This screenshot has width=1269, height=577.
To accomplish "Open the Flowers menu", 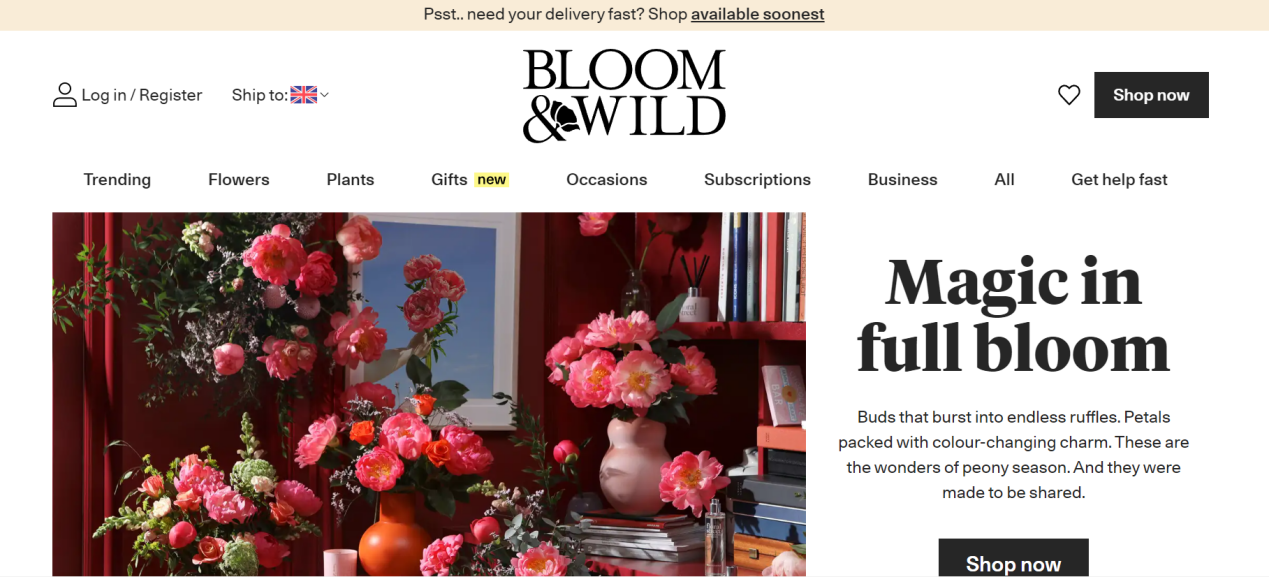I will coord(239,180).
